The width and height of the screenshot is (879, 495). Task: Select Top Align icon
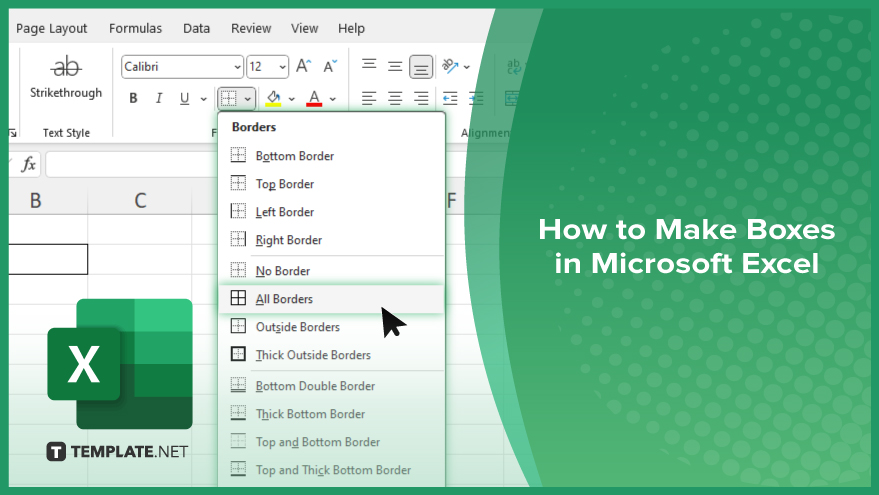[369, 66]
